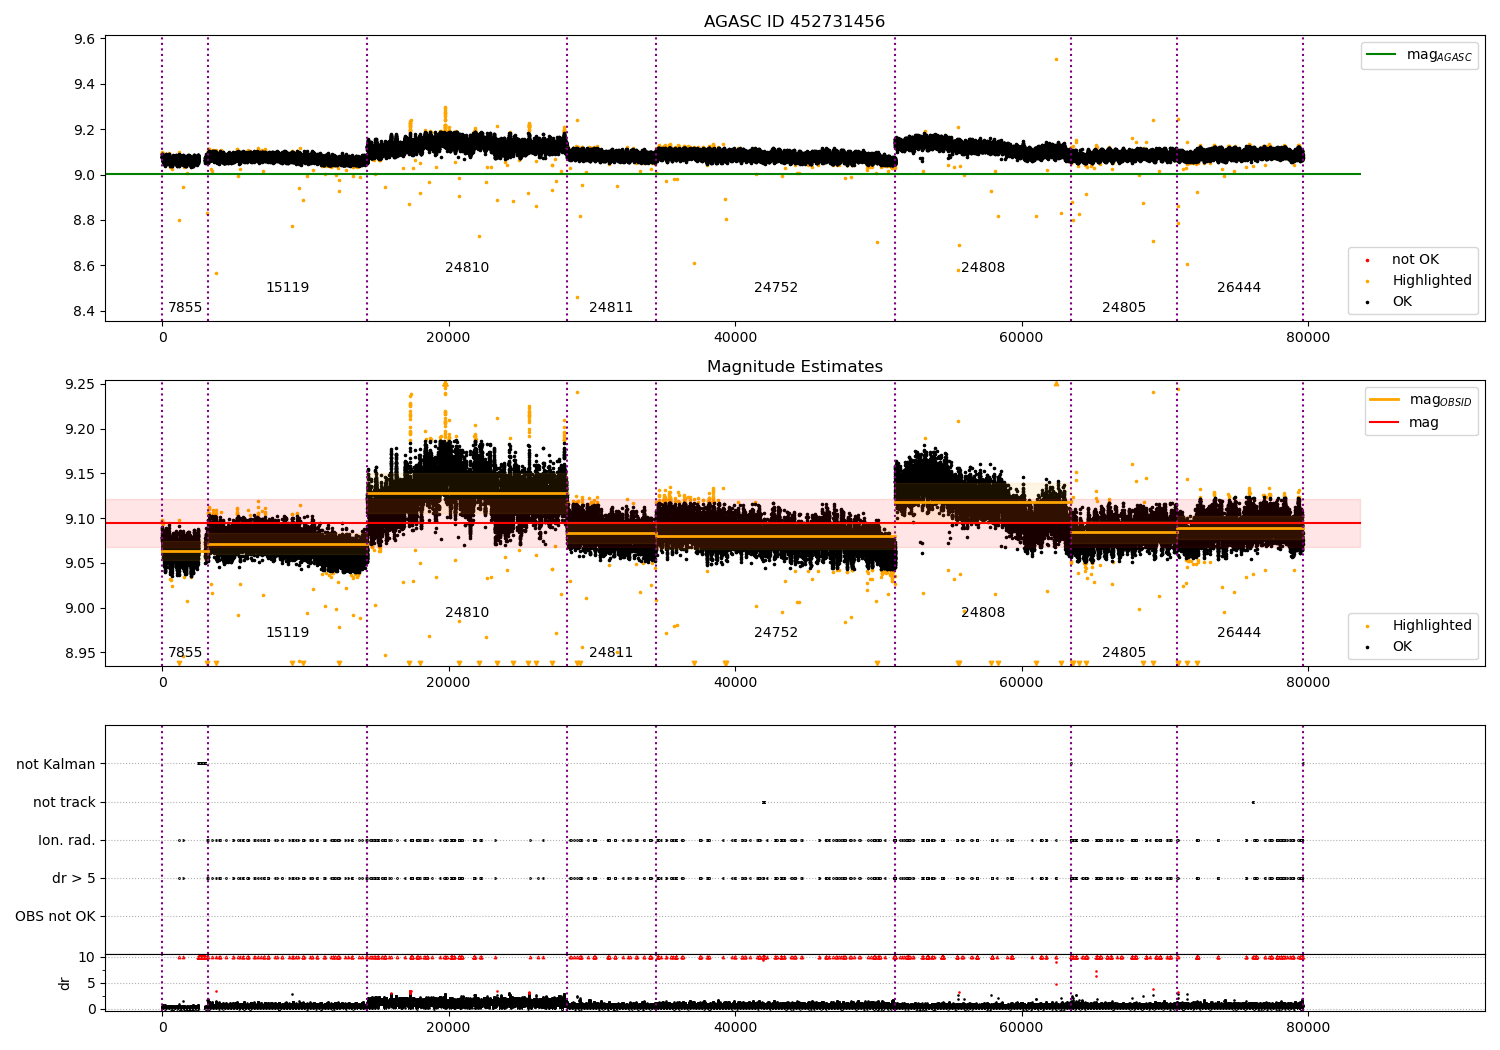
Task: Click obsid label 24811 in Magnitude Estimates panel
Action: pos(611,653)
